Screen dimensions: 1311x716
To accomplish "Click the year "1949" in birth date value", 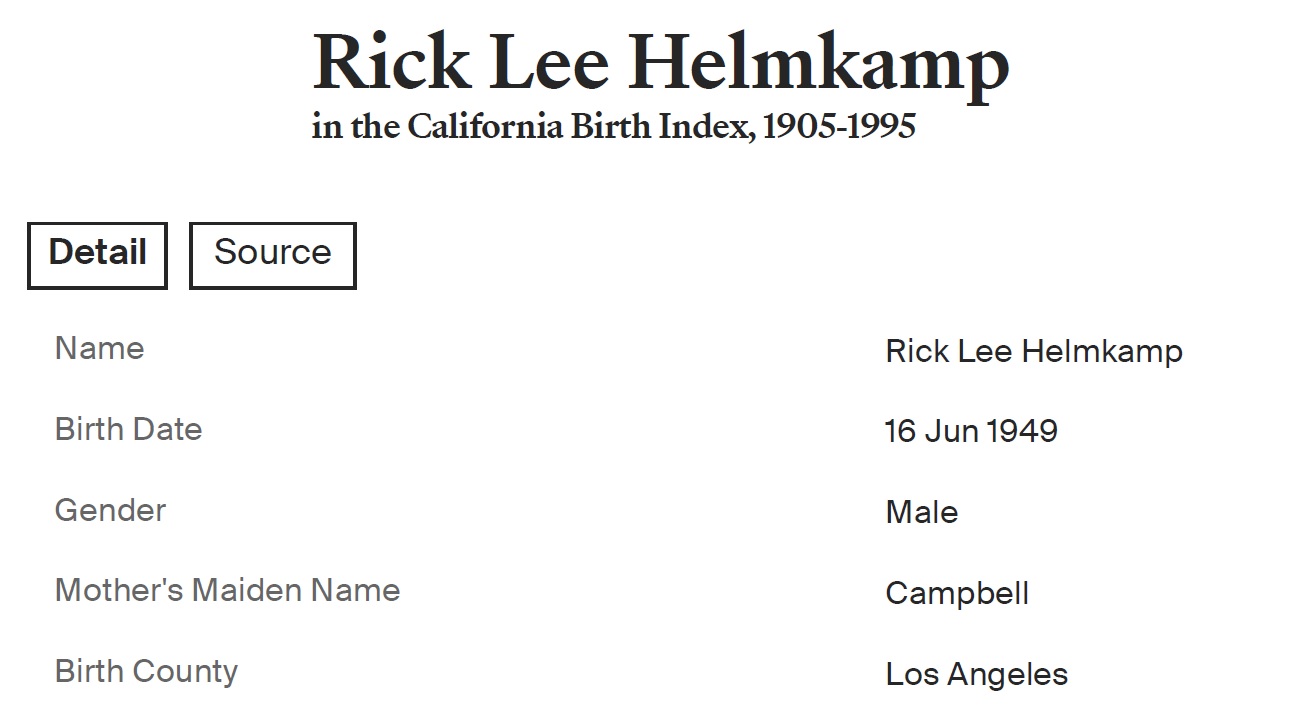I will click(x=1022, y=432).
